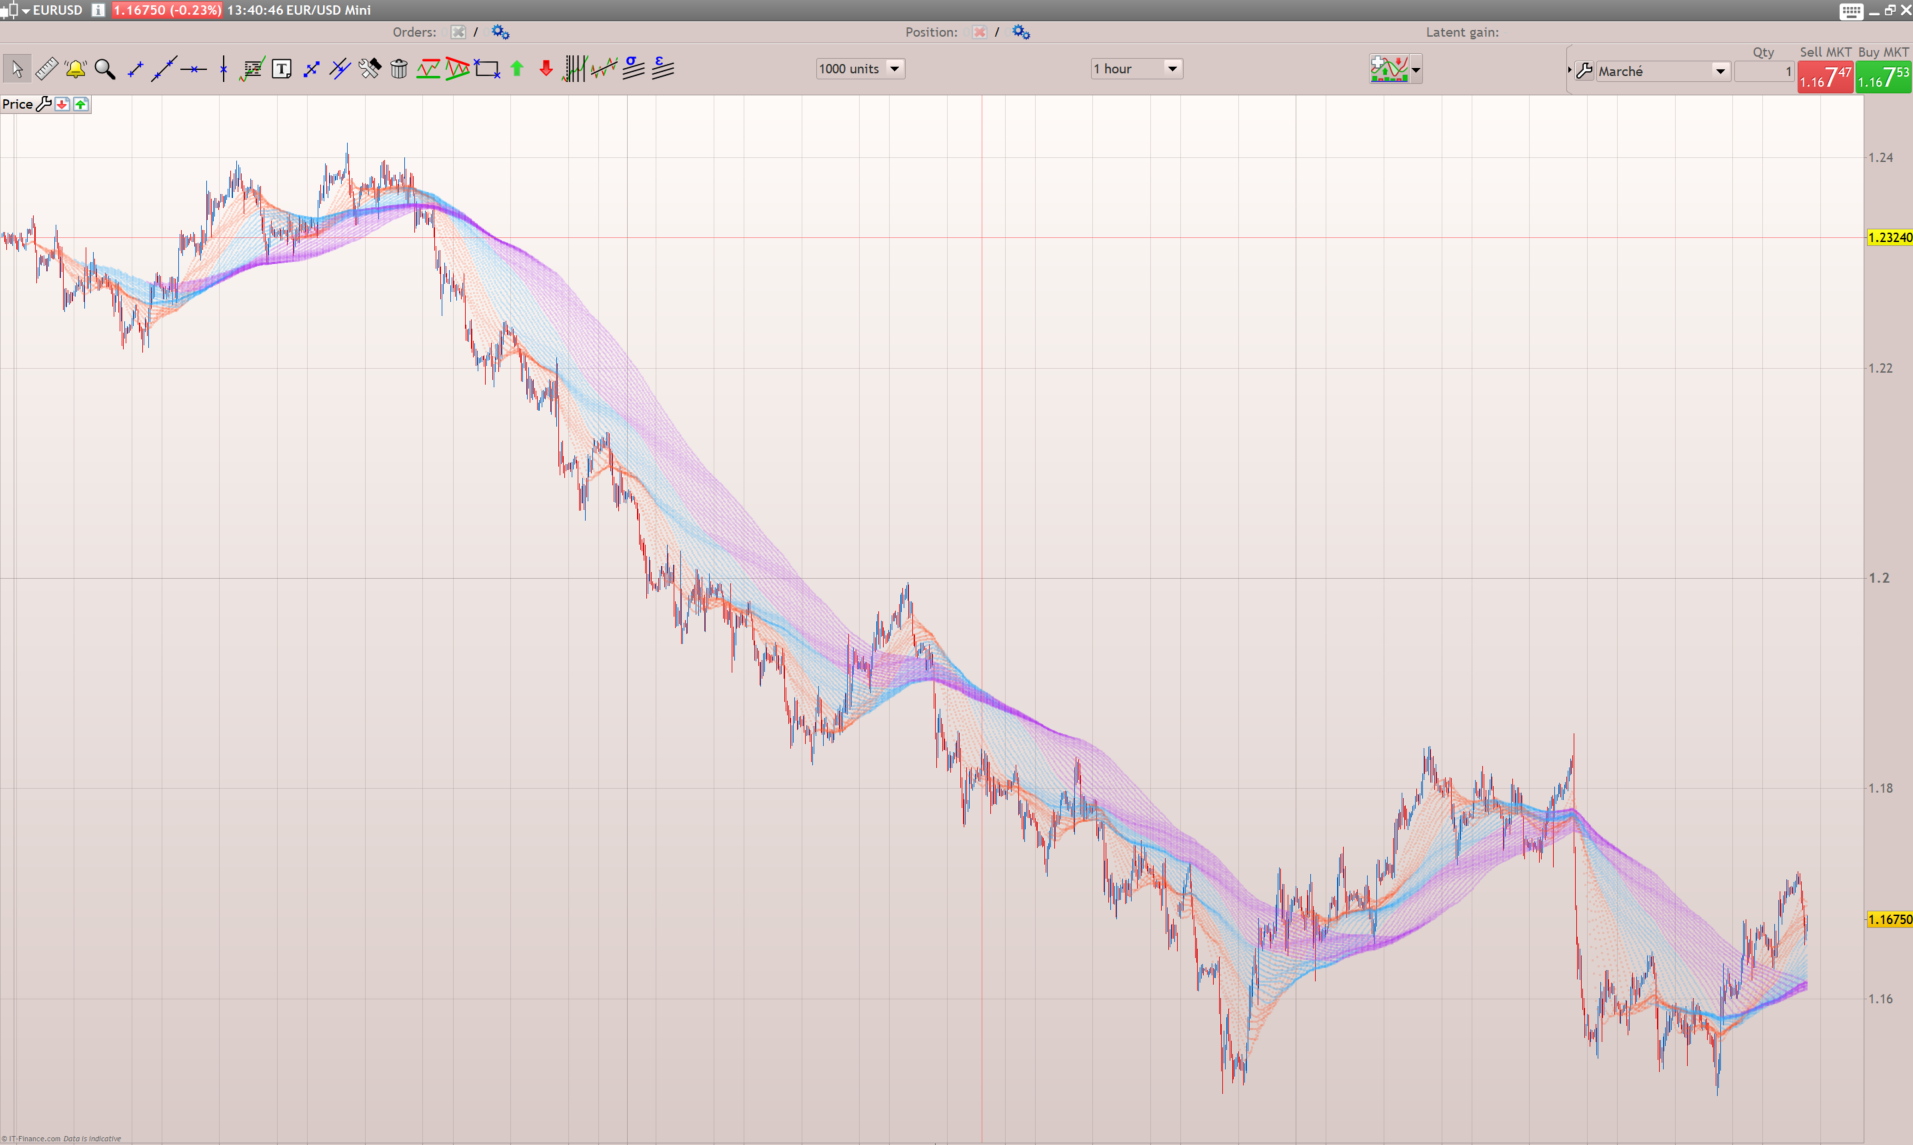Click the trash can delete objects icon
The width and height of the screenshot is (1913, 1145).
[x=399, y=69]
